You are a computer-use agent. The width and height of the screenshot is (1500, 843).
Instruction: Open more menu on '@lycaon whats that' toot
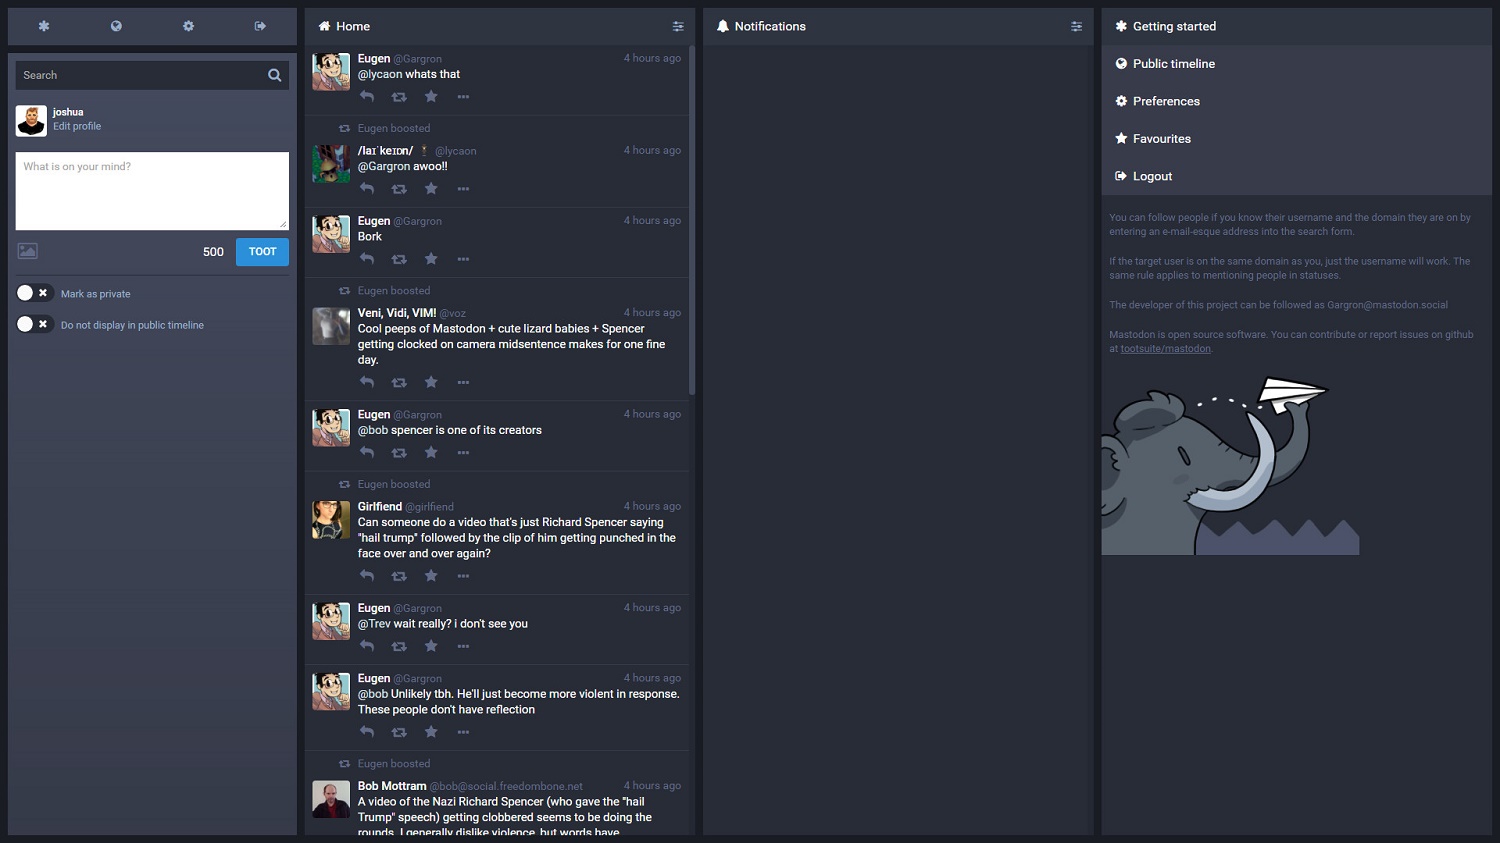[463, 97]
